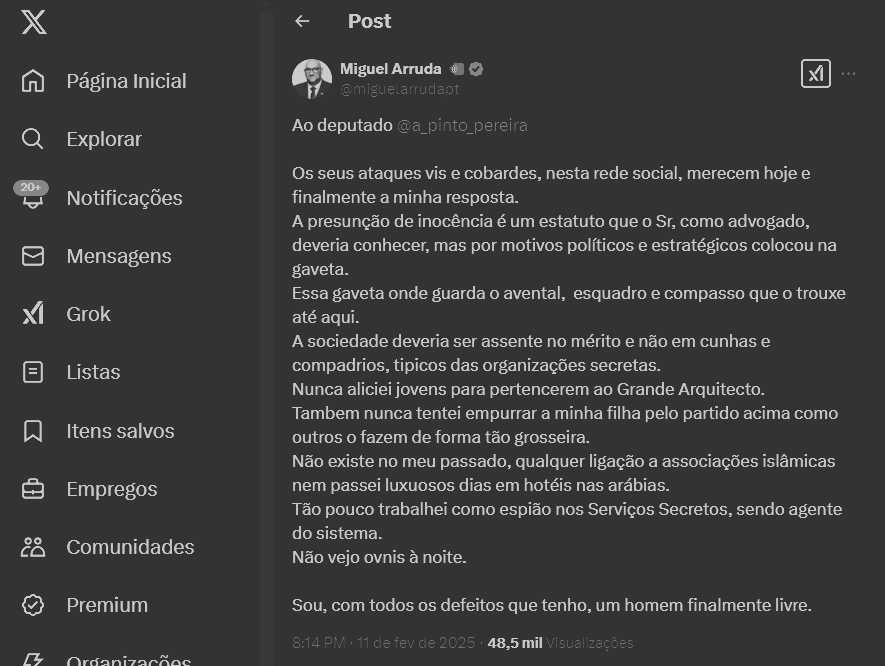Select the Premium menu item
The image size is (885, 666).
[x=106, y=605]
